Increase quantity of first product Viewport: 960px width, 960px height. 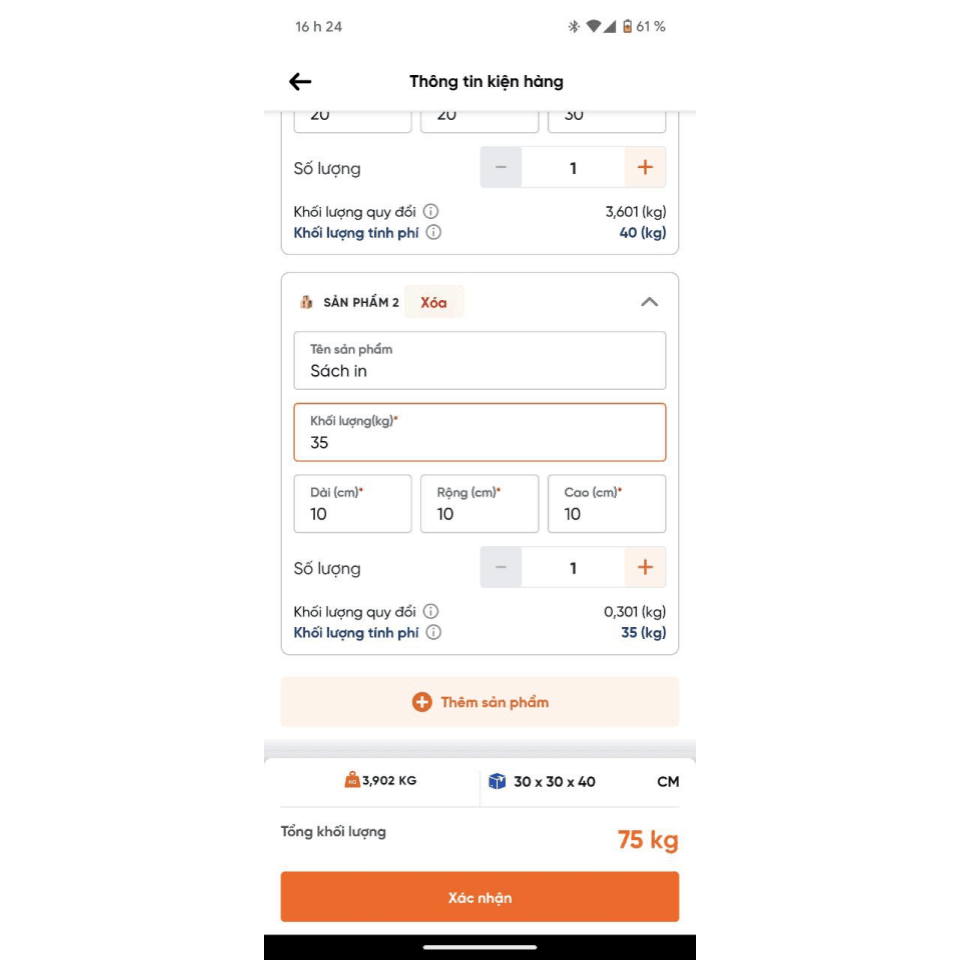(x=645, y=167)
